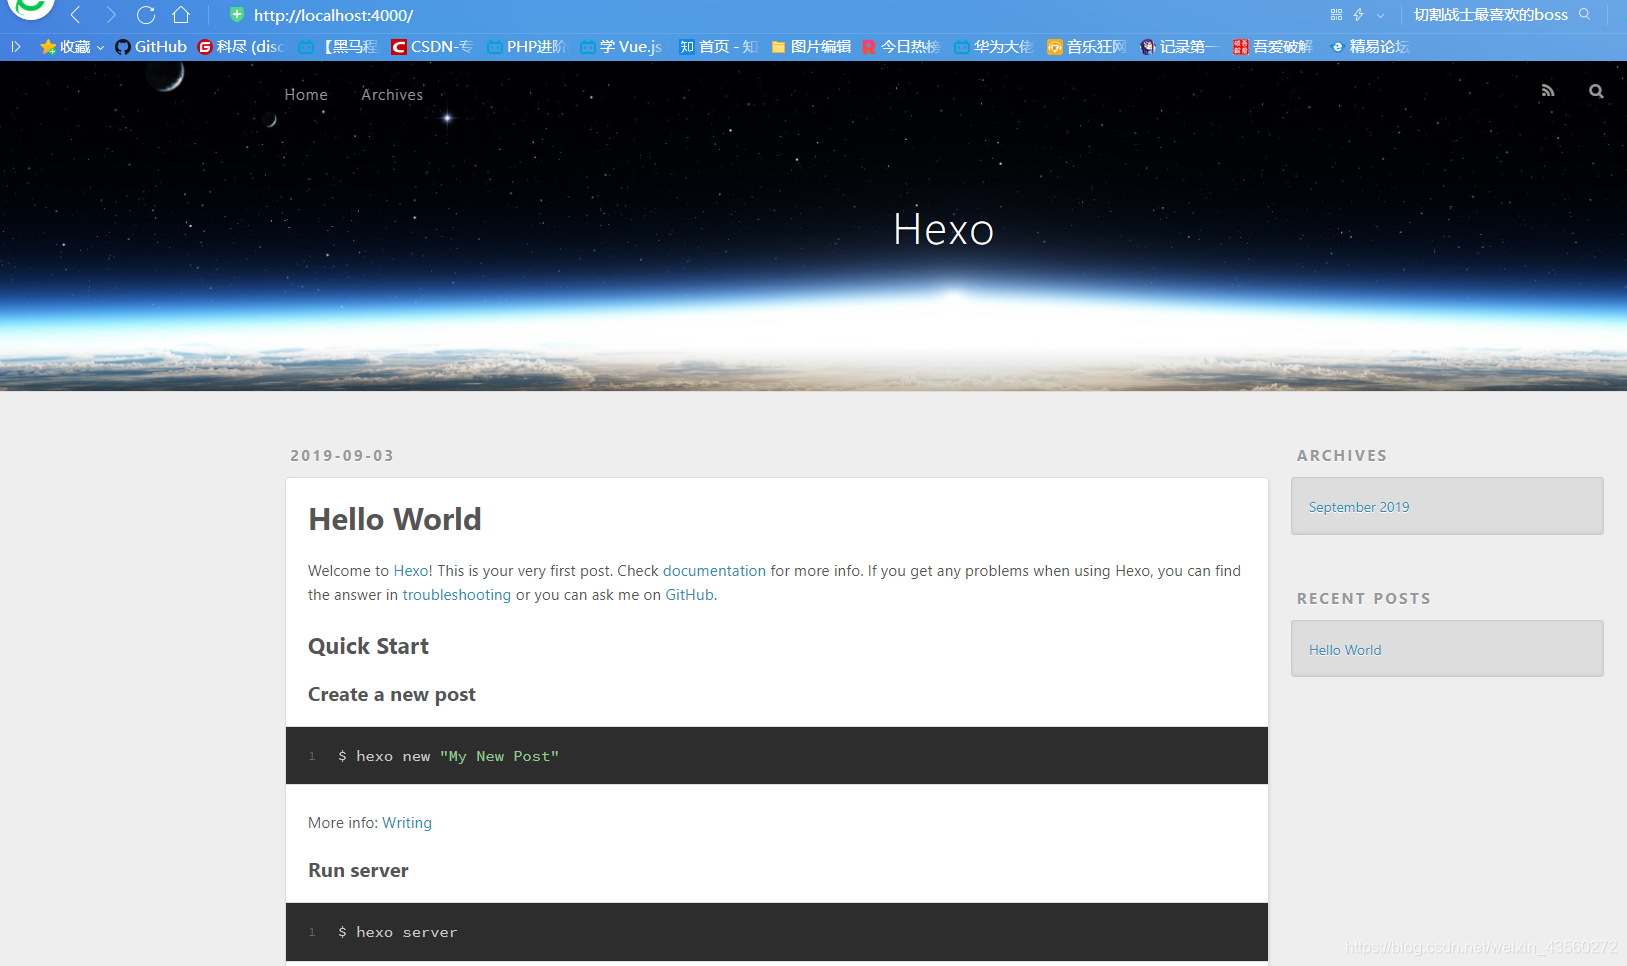Follow the Hexo link in the post

pyautogui.click(x=411, y=570)
